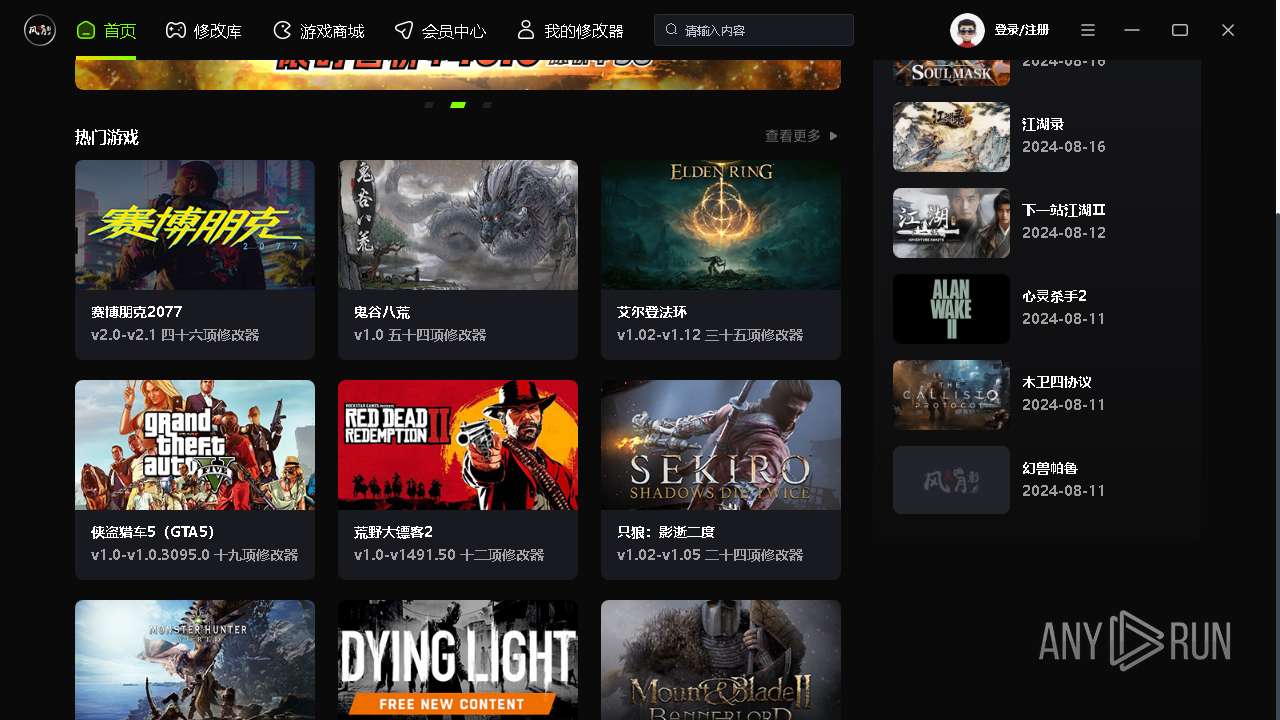The height and width of the screenshot is (720, 1280).
Task: Open the Red Dead Redemption II thumbnail
Action: [x=458, y=445]
